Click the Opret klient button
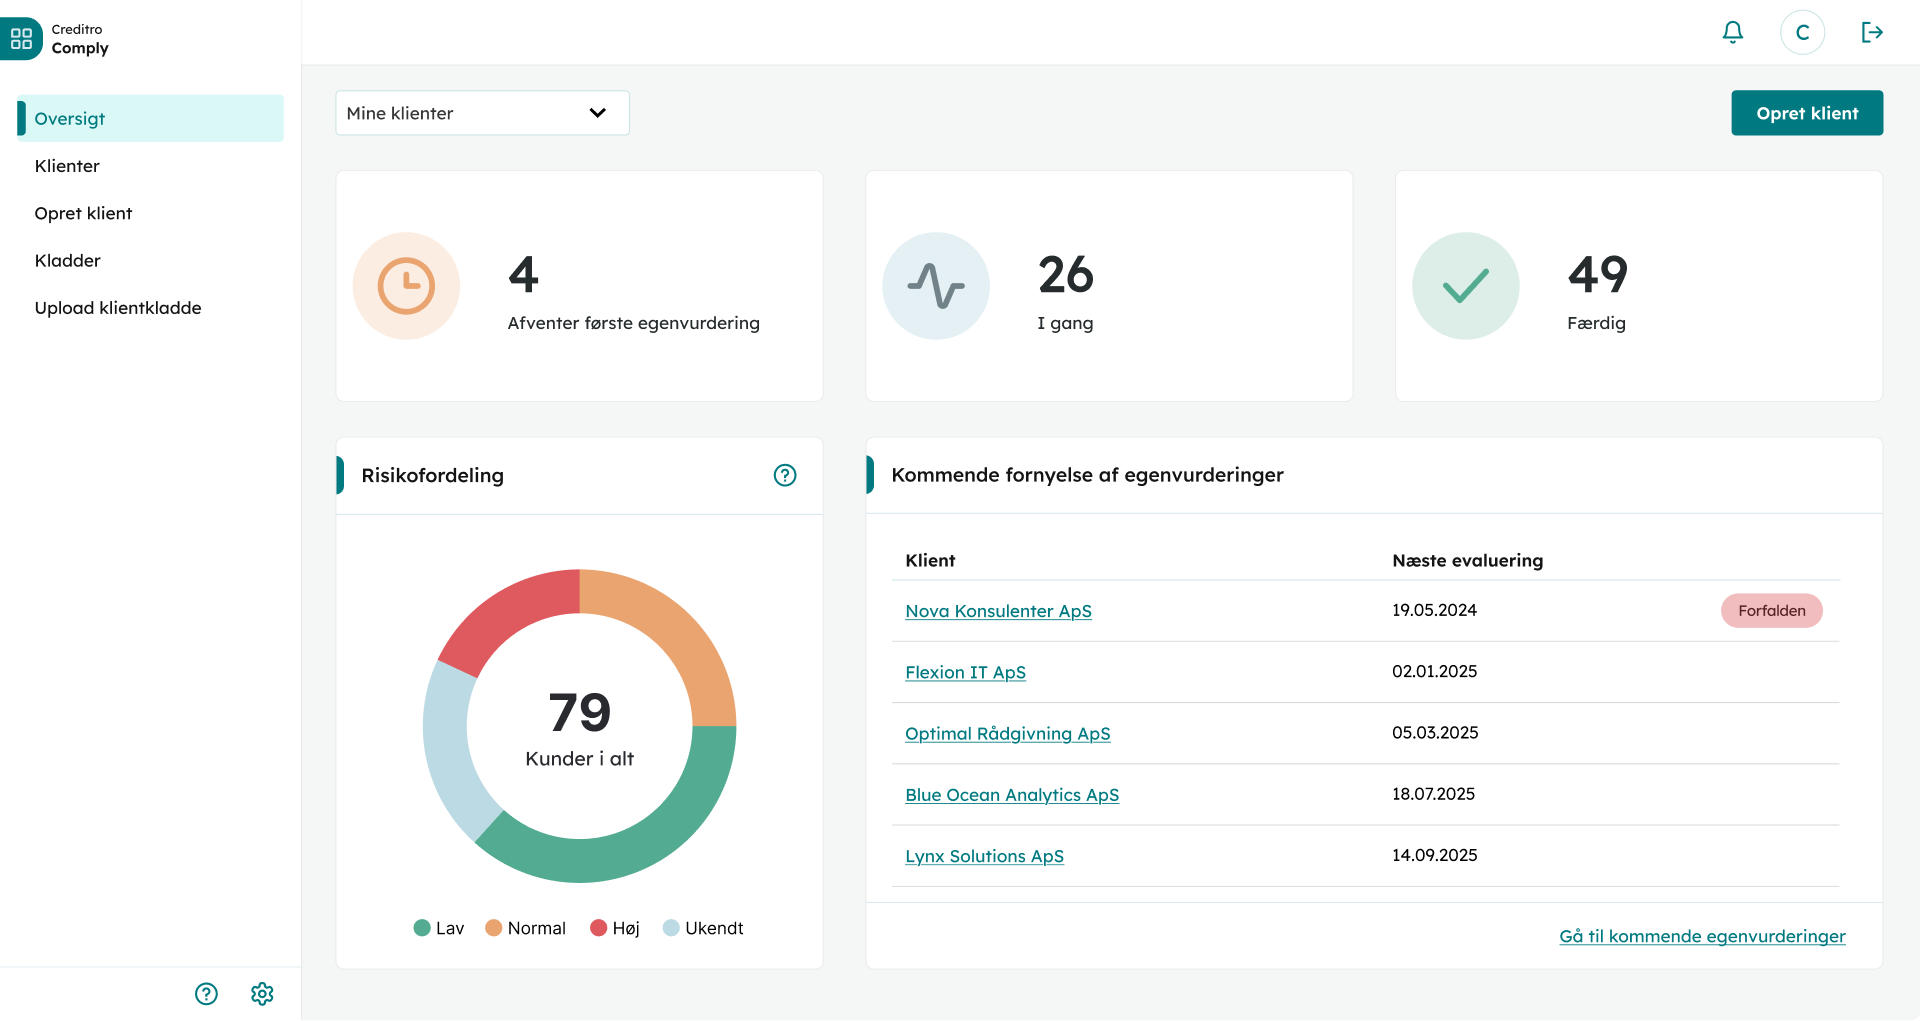This screenshot has width=1920, height=1021. tap(1807, 113)
